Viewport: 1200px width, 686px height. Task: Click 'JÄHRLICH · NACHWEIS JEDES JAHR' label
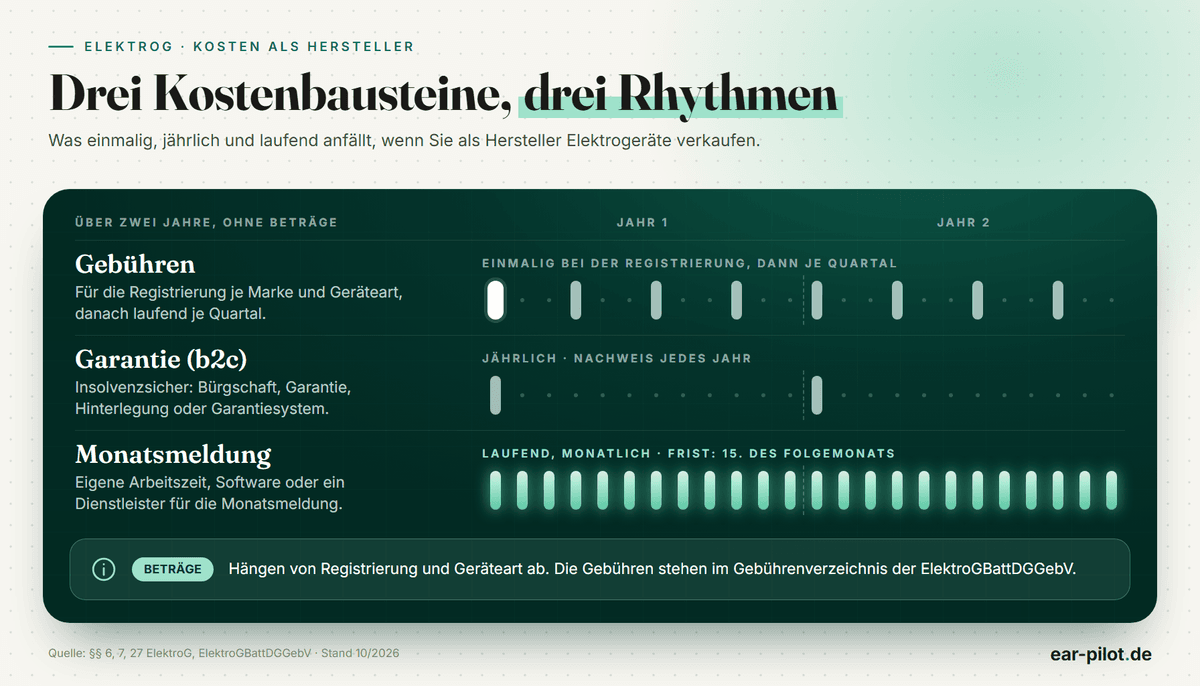click(616, 358)
